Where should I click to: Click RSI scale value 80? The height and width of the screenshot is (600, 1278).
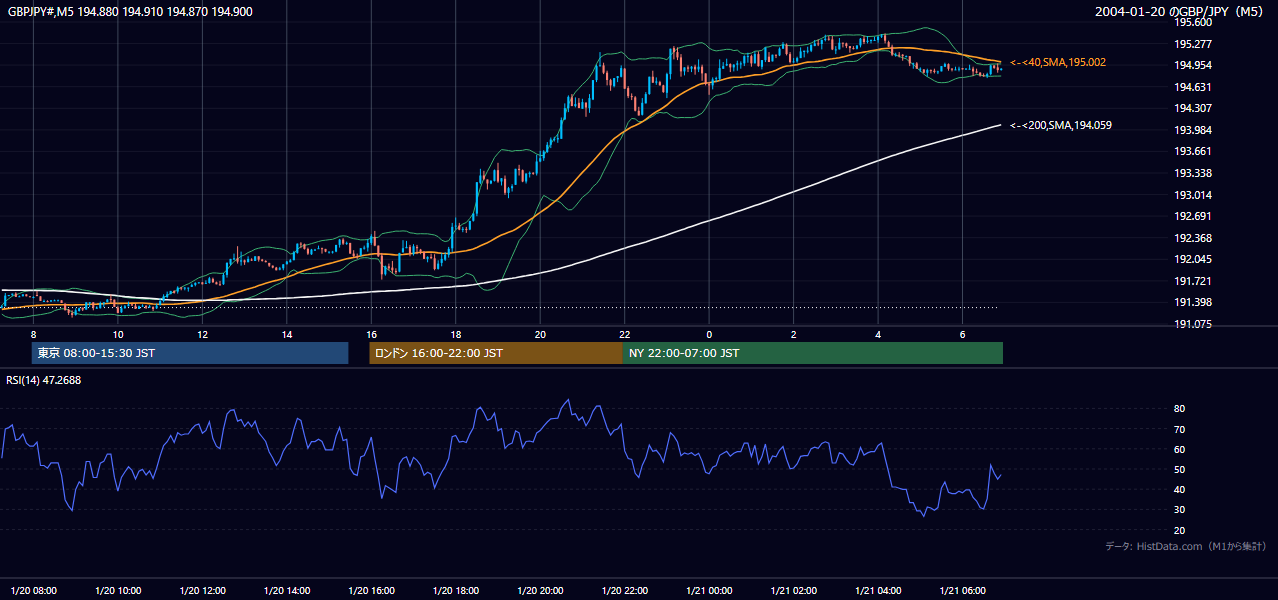coord(1179,409)
